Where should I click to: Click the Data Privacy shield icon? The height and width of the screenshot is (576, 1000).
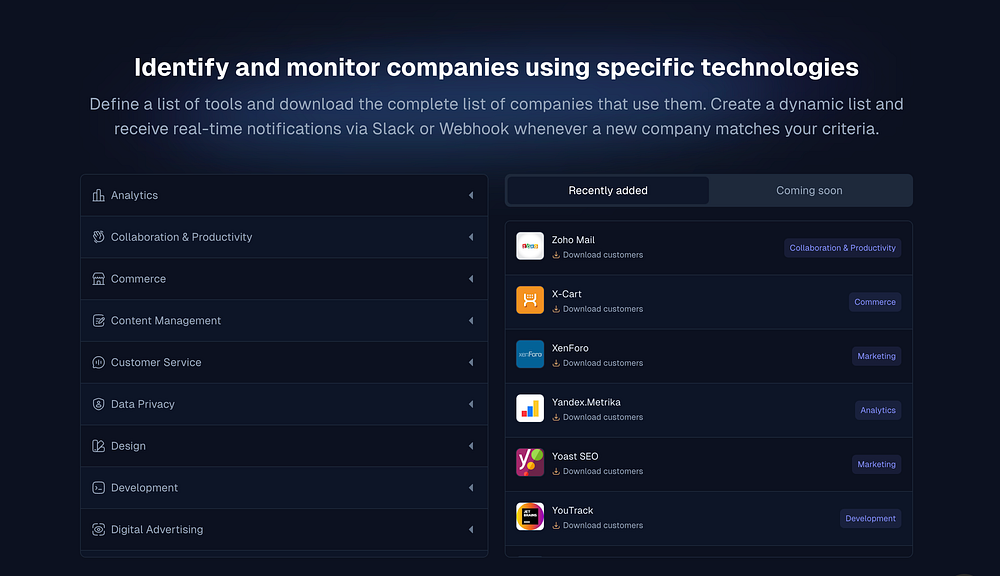(x=98, y=404)
